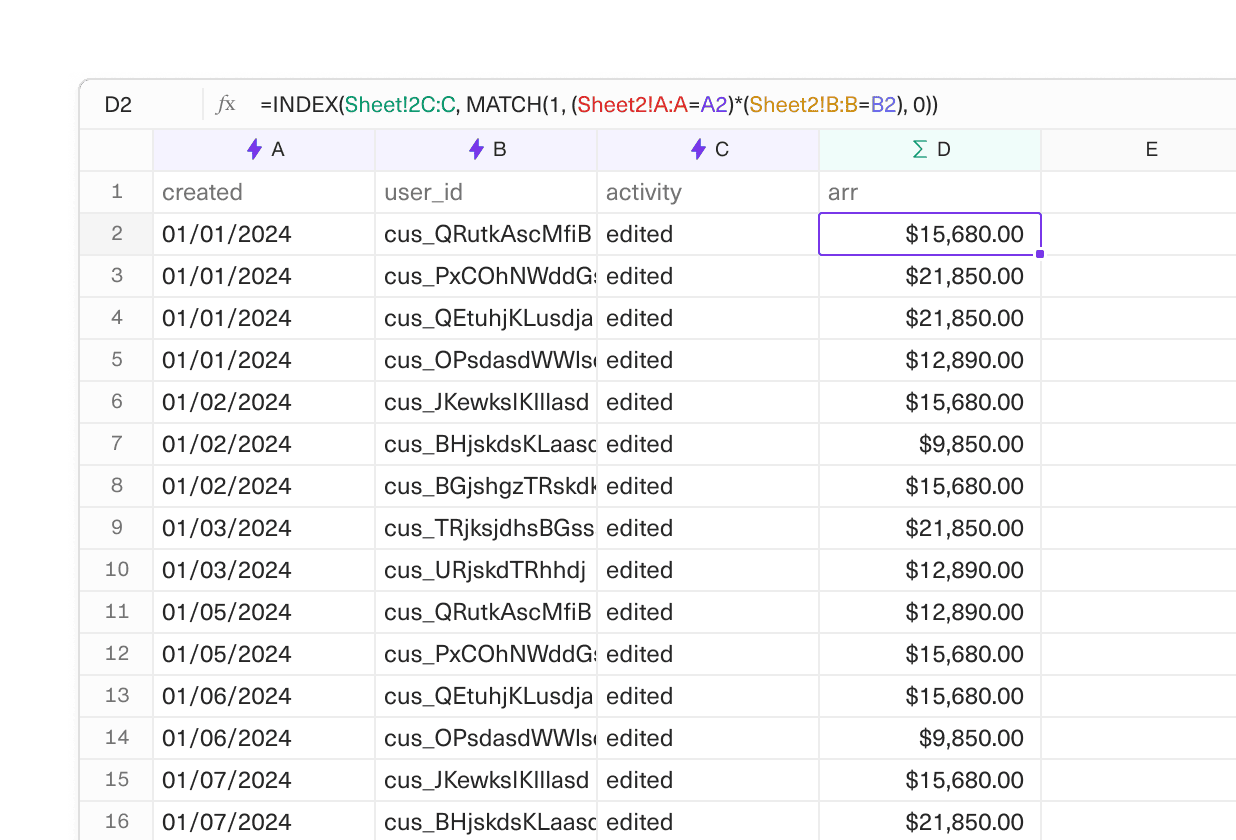Viewport: 1236px width, 840px height.
Task: Click the lightning icon on column B header
Action: tap(474, 149)
